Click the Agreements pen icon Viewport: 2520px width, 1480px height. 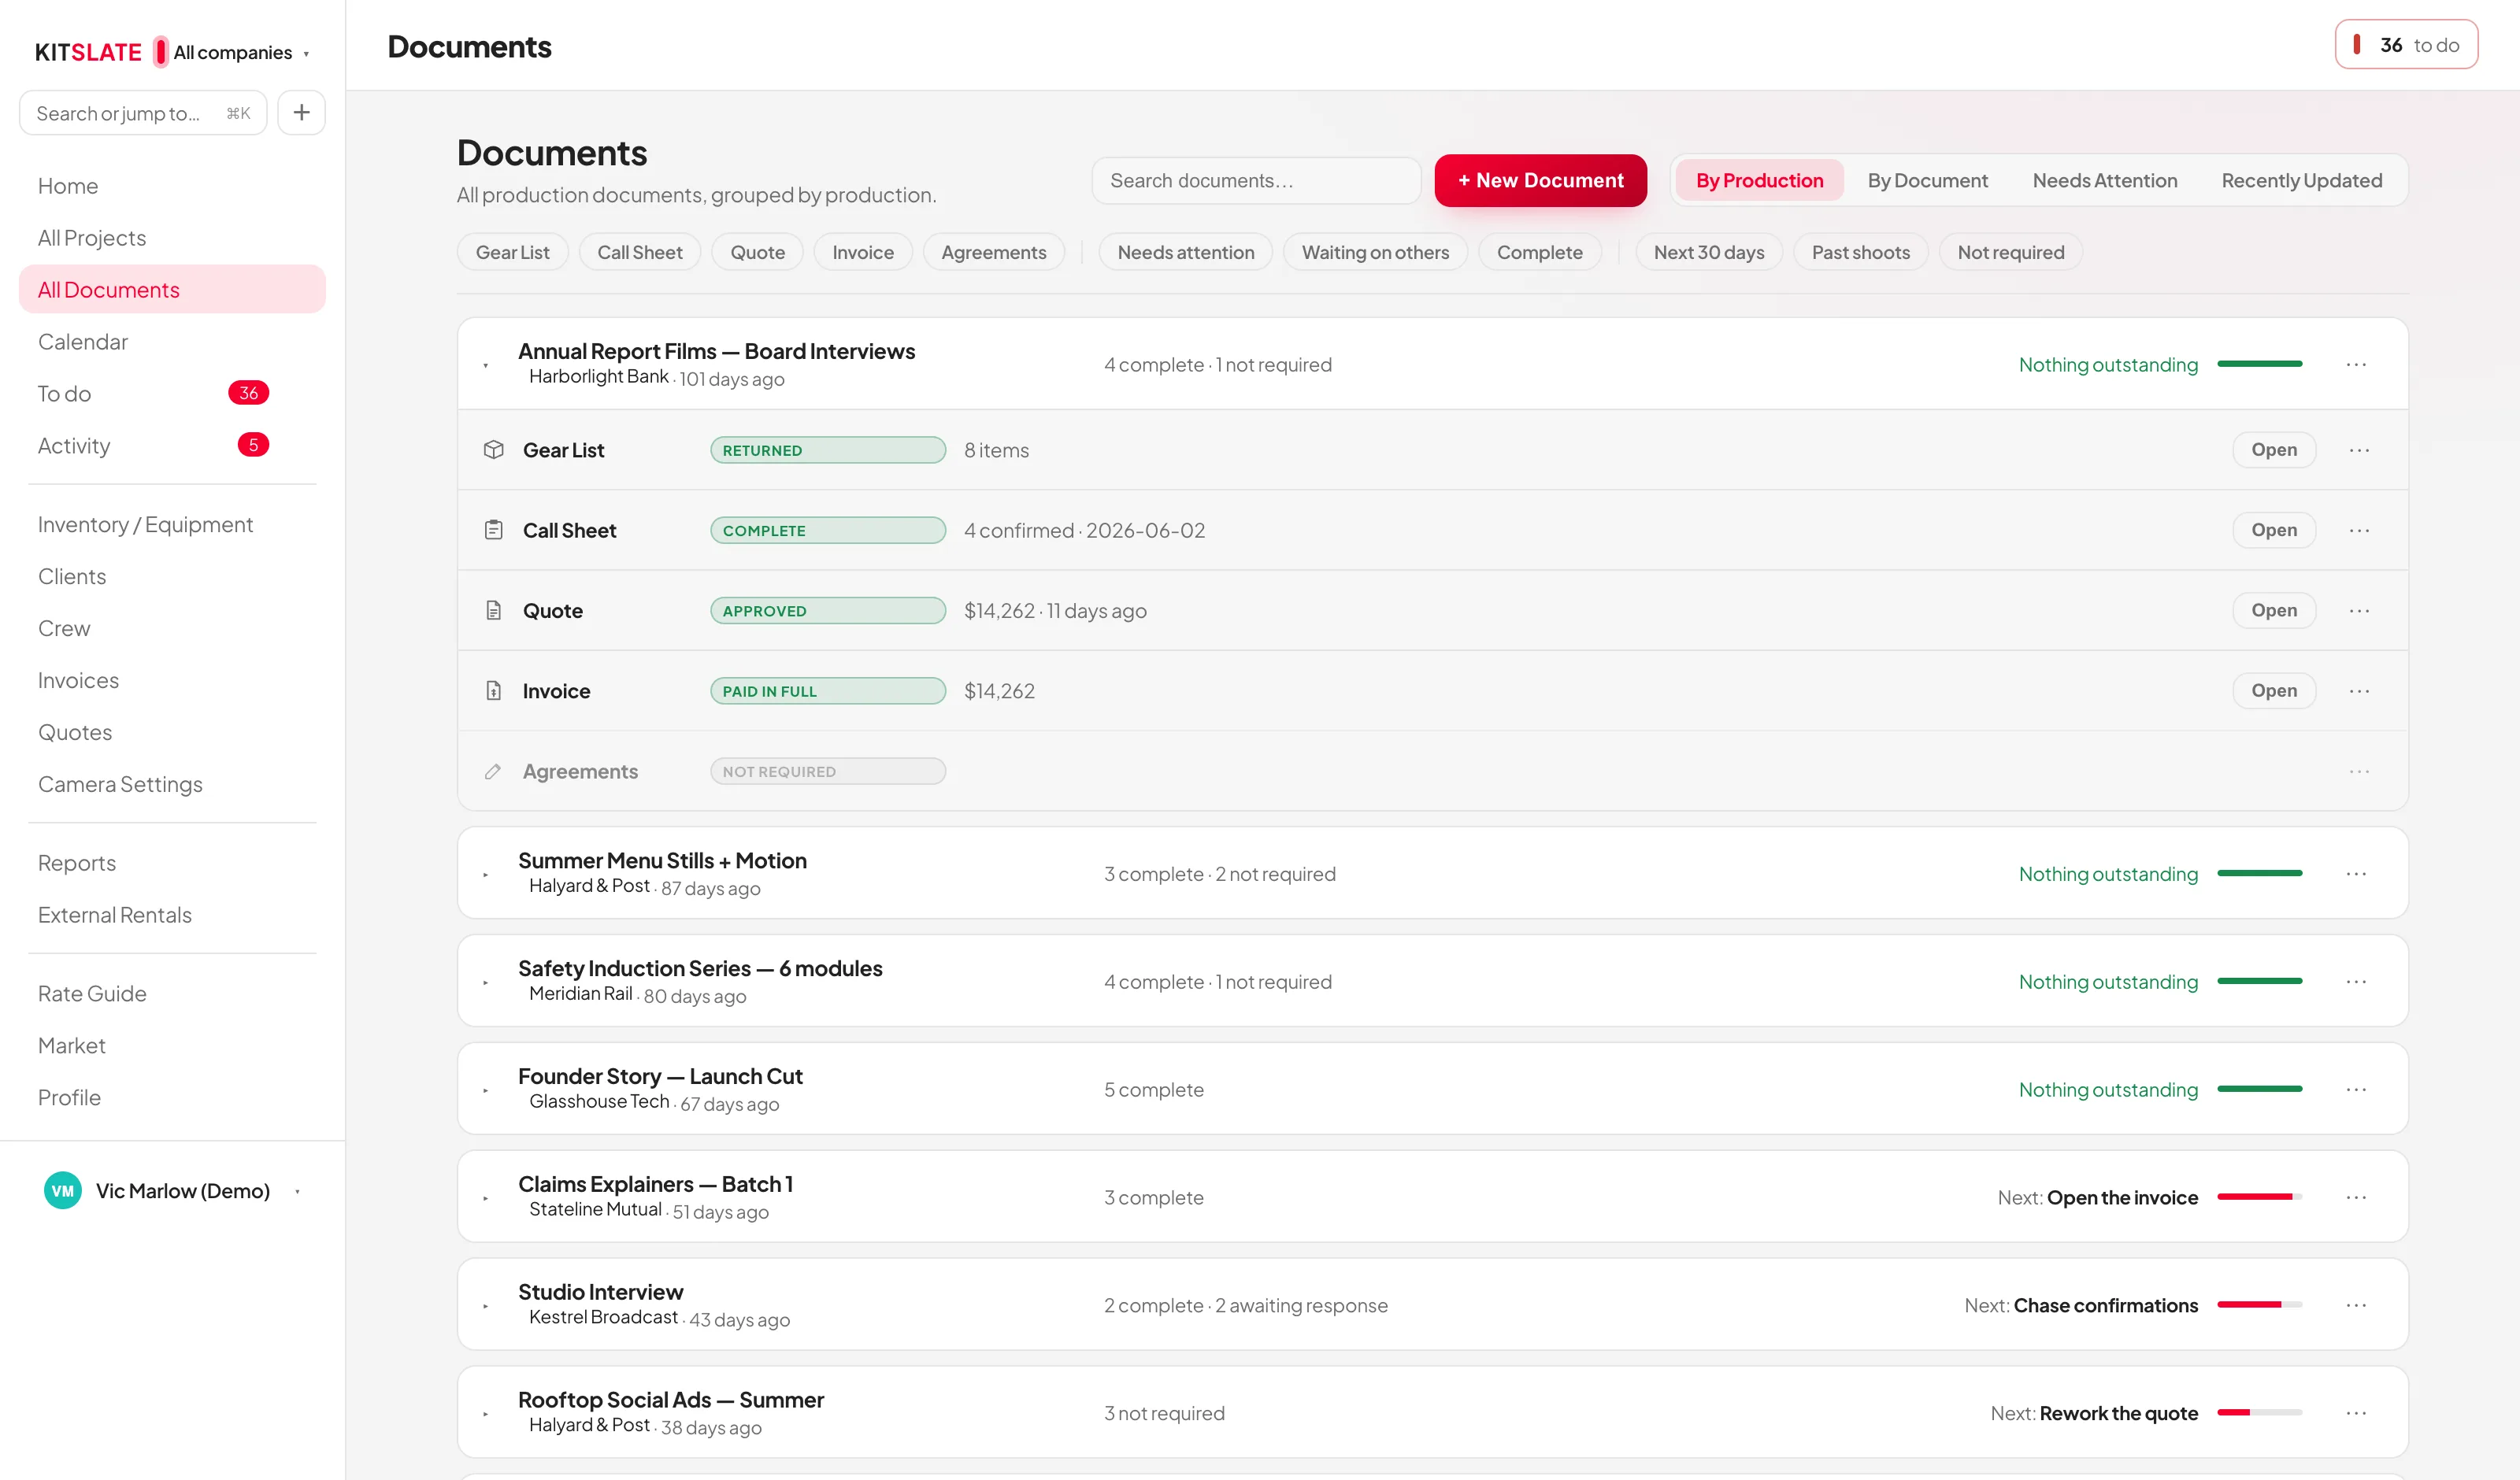tap(493, 771)
